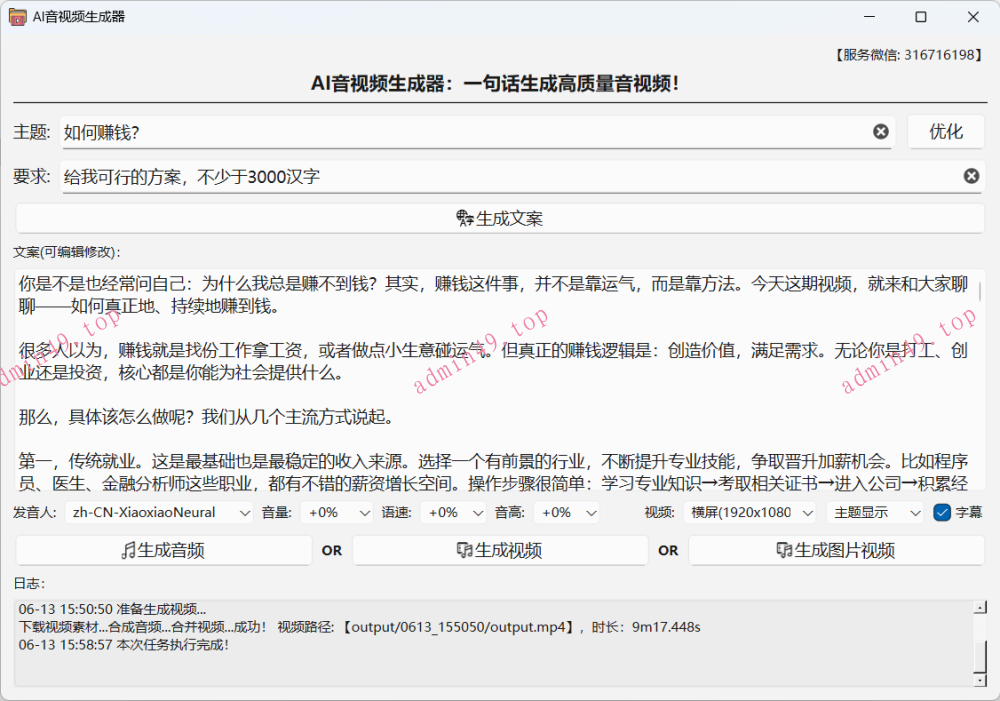The width and height of the screenshot is (1000, 701).
Task: Maximize the AI音视频生成器 window
Action: [920, 17]
